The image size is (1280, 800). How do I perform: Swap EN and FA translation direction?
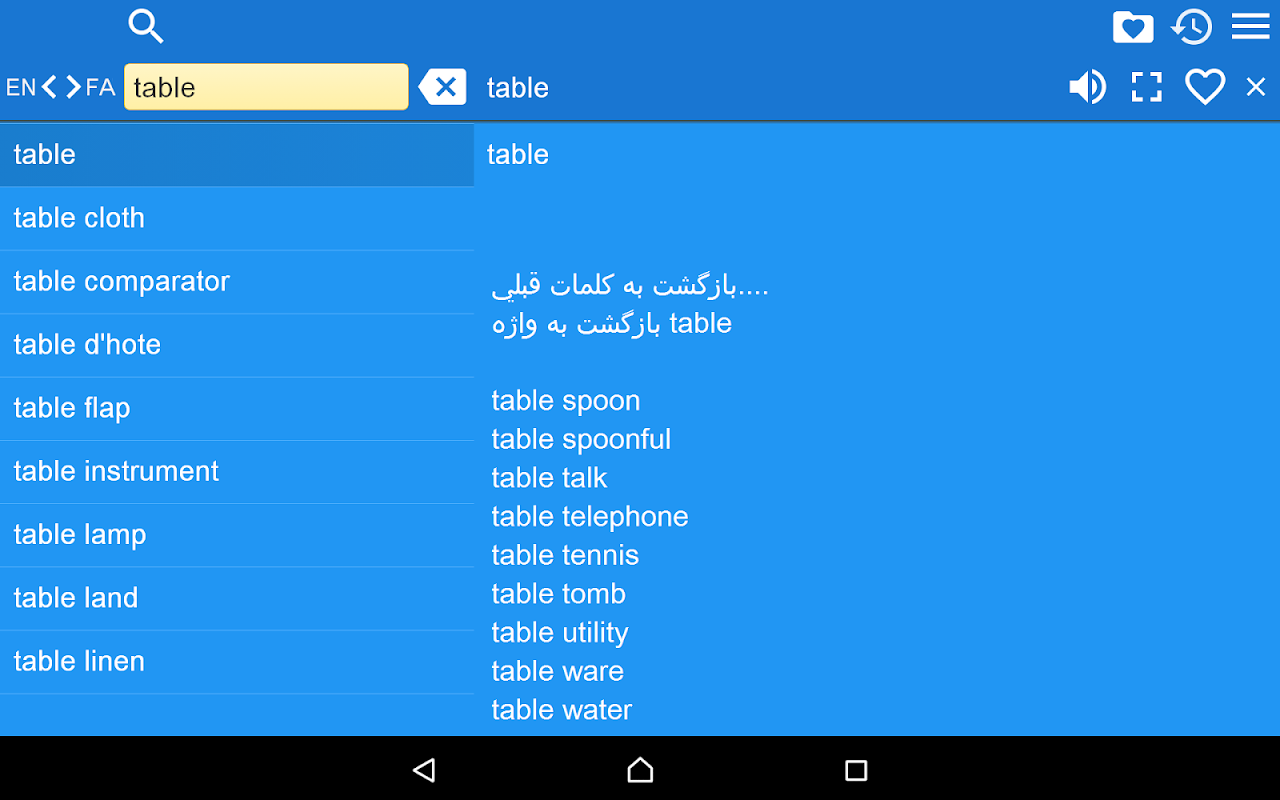click(60, 87)
